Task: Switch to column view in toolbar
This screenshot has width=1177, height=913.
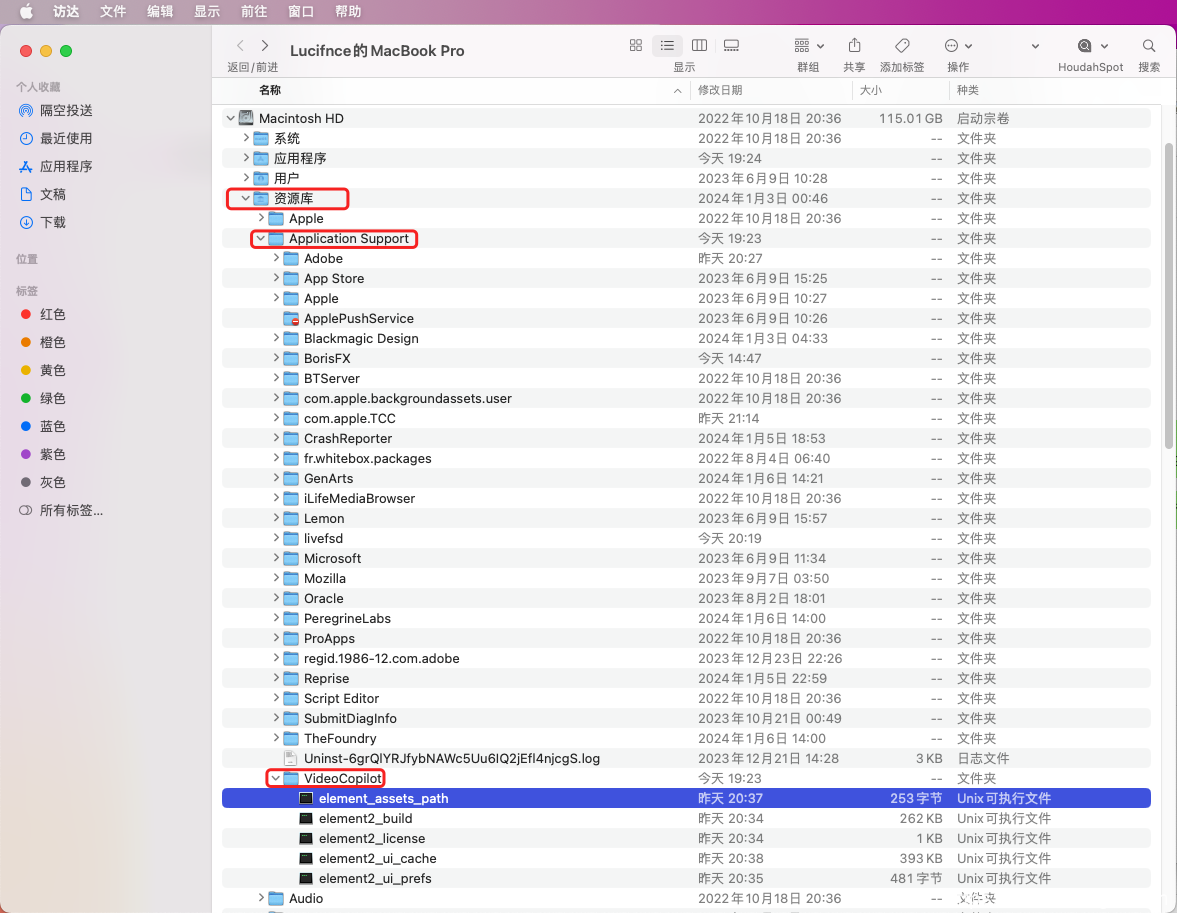Action: pyautogui.click(x=699, y=46)
